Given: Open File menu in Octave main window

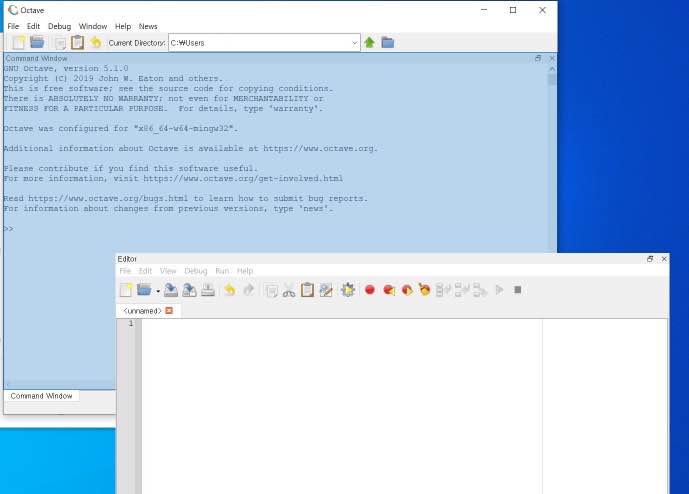Looking at the screenshot, I should click(13, 26).
